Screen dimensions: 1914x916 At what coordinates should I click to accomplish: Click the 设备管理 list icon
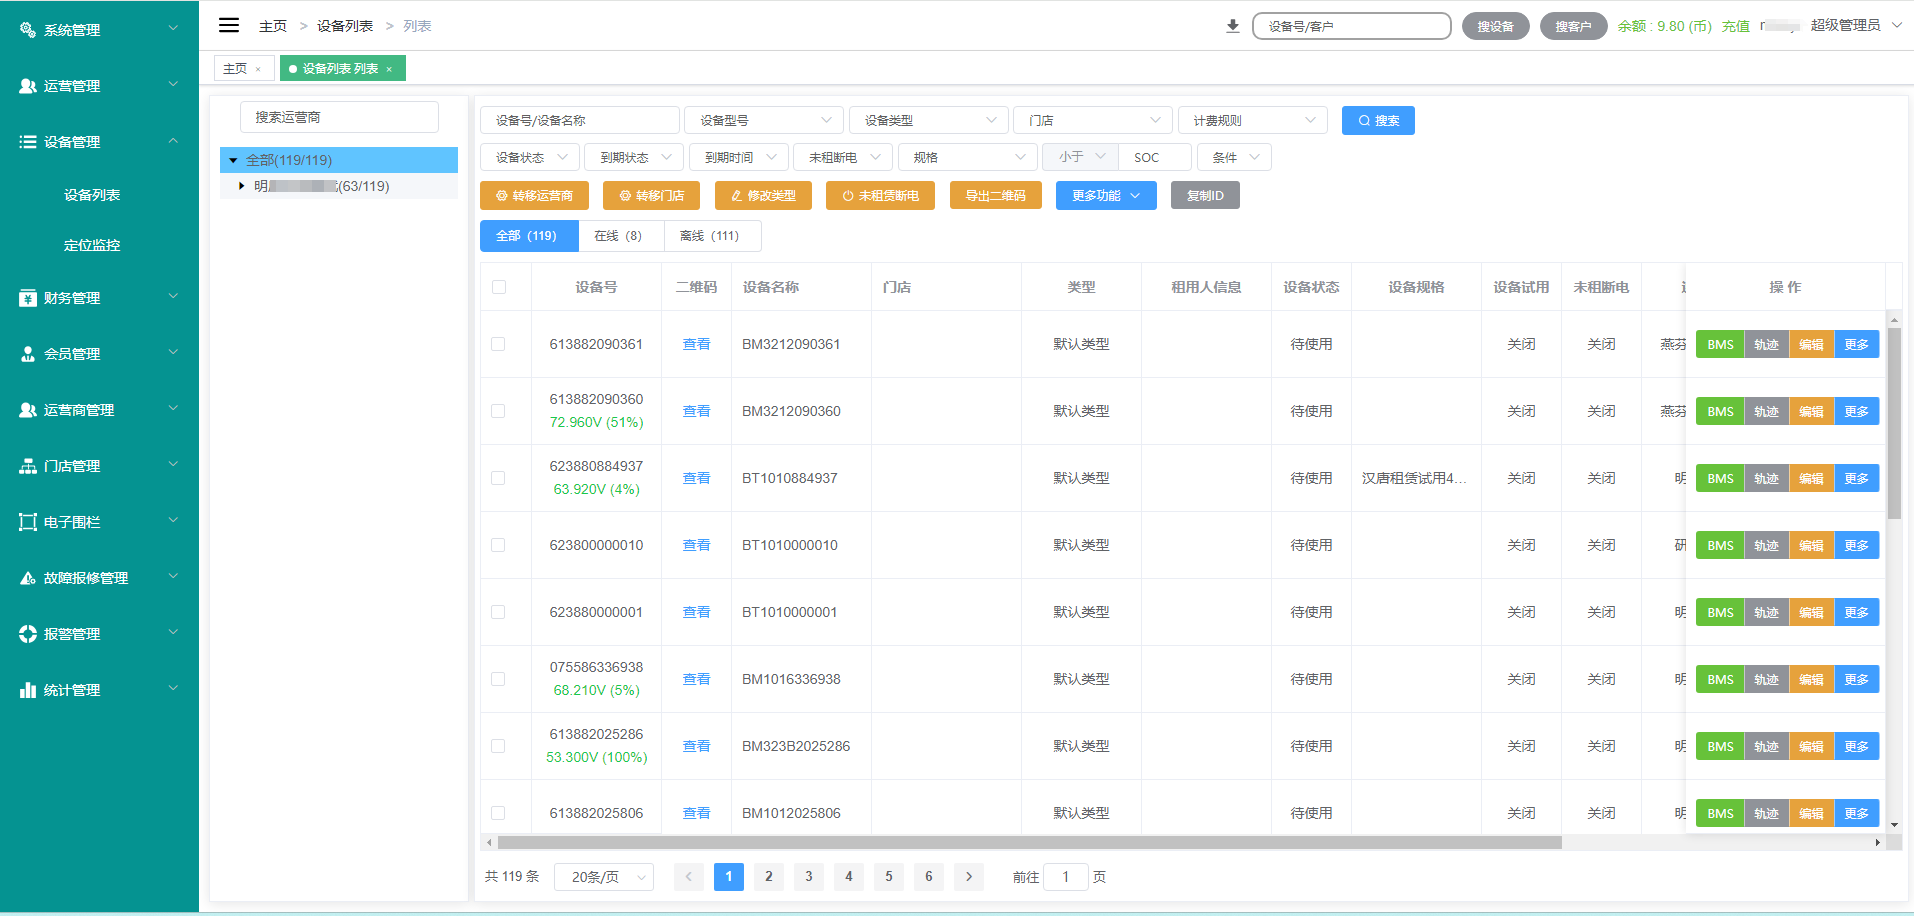[x=28, y=142]
